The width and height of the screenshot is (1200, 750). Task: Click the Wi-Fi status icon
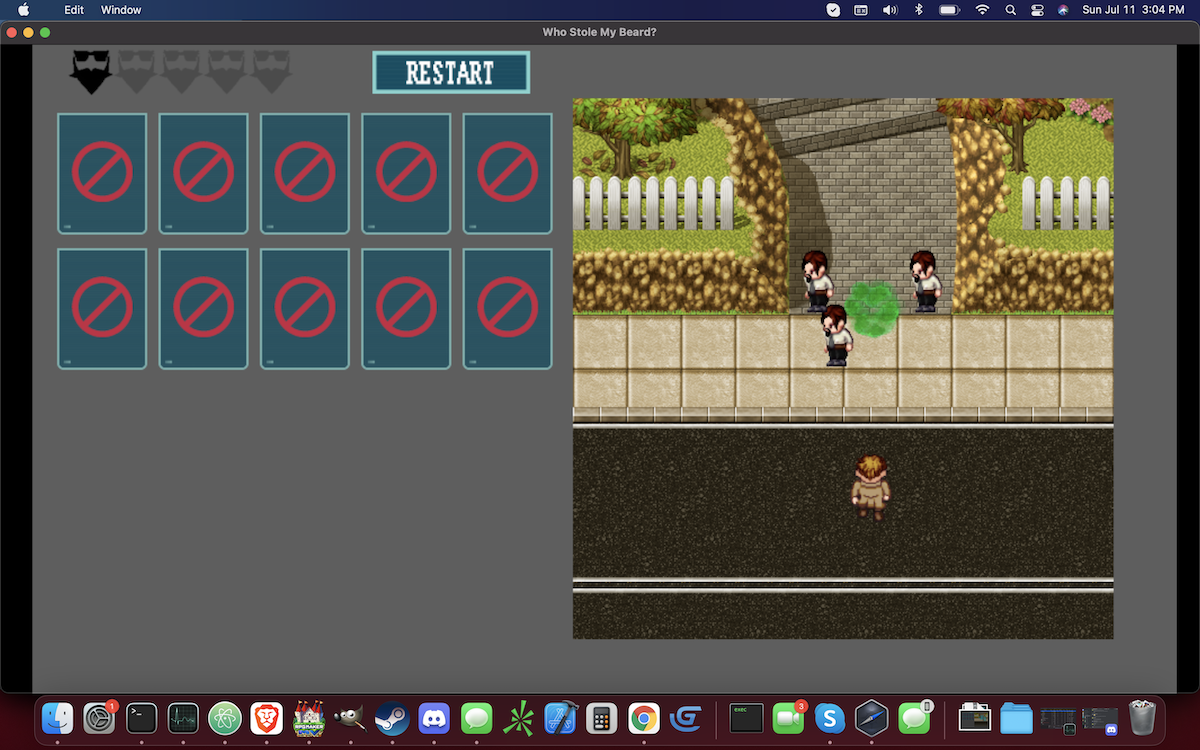982,10
